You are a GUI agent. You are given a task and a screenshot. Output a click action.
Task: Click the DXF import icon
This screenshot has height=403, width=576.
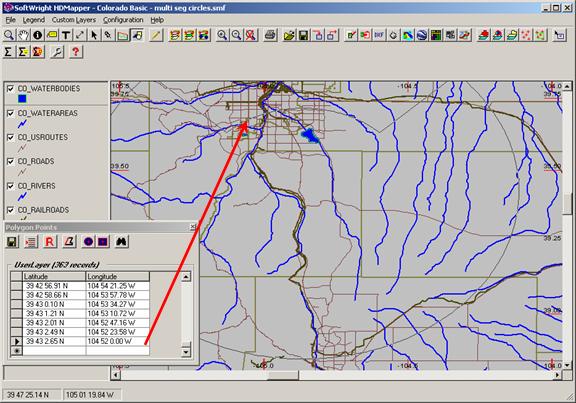[x=379, y=35]
